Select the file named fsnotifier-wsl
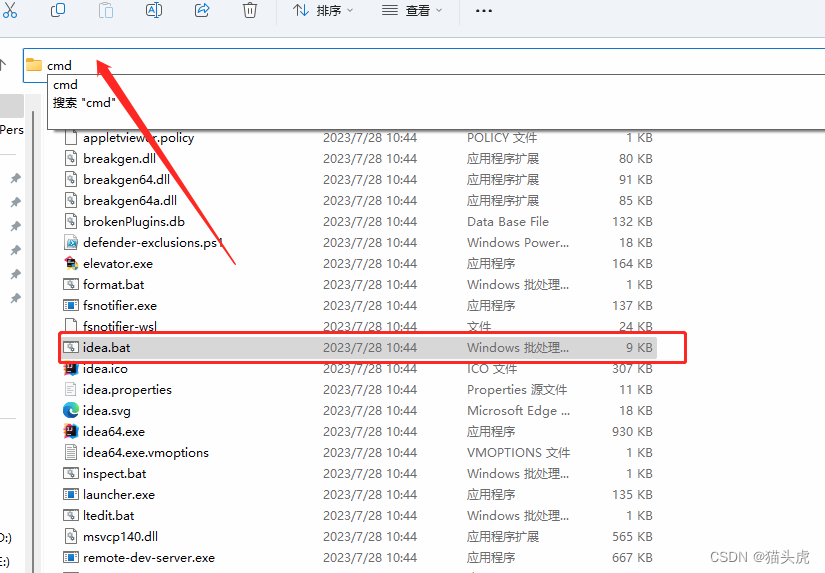This screenshot has height=573, width=825. click(x=119, y=327)
